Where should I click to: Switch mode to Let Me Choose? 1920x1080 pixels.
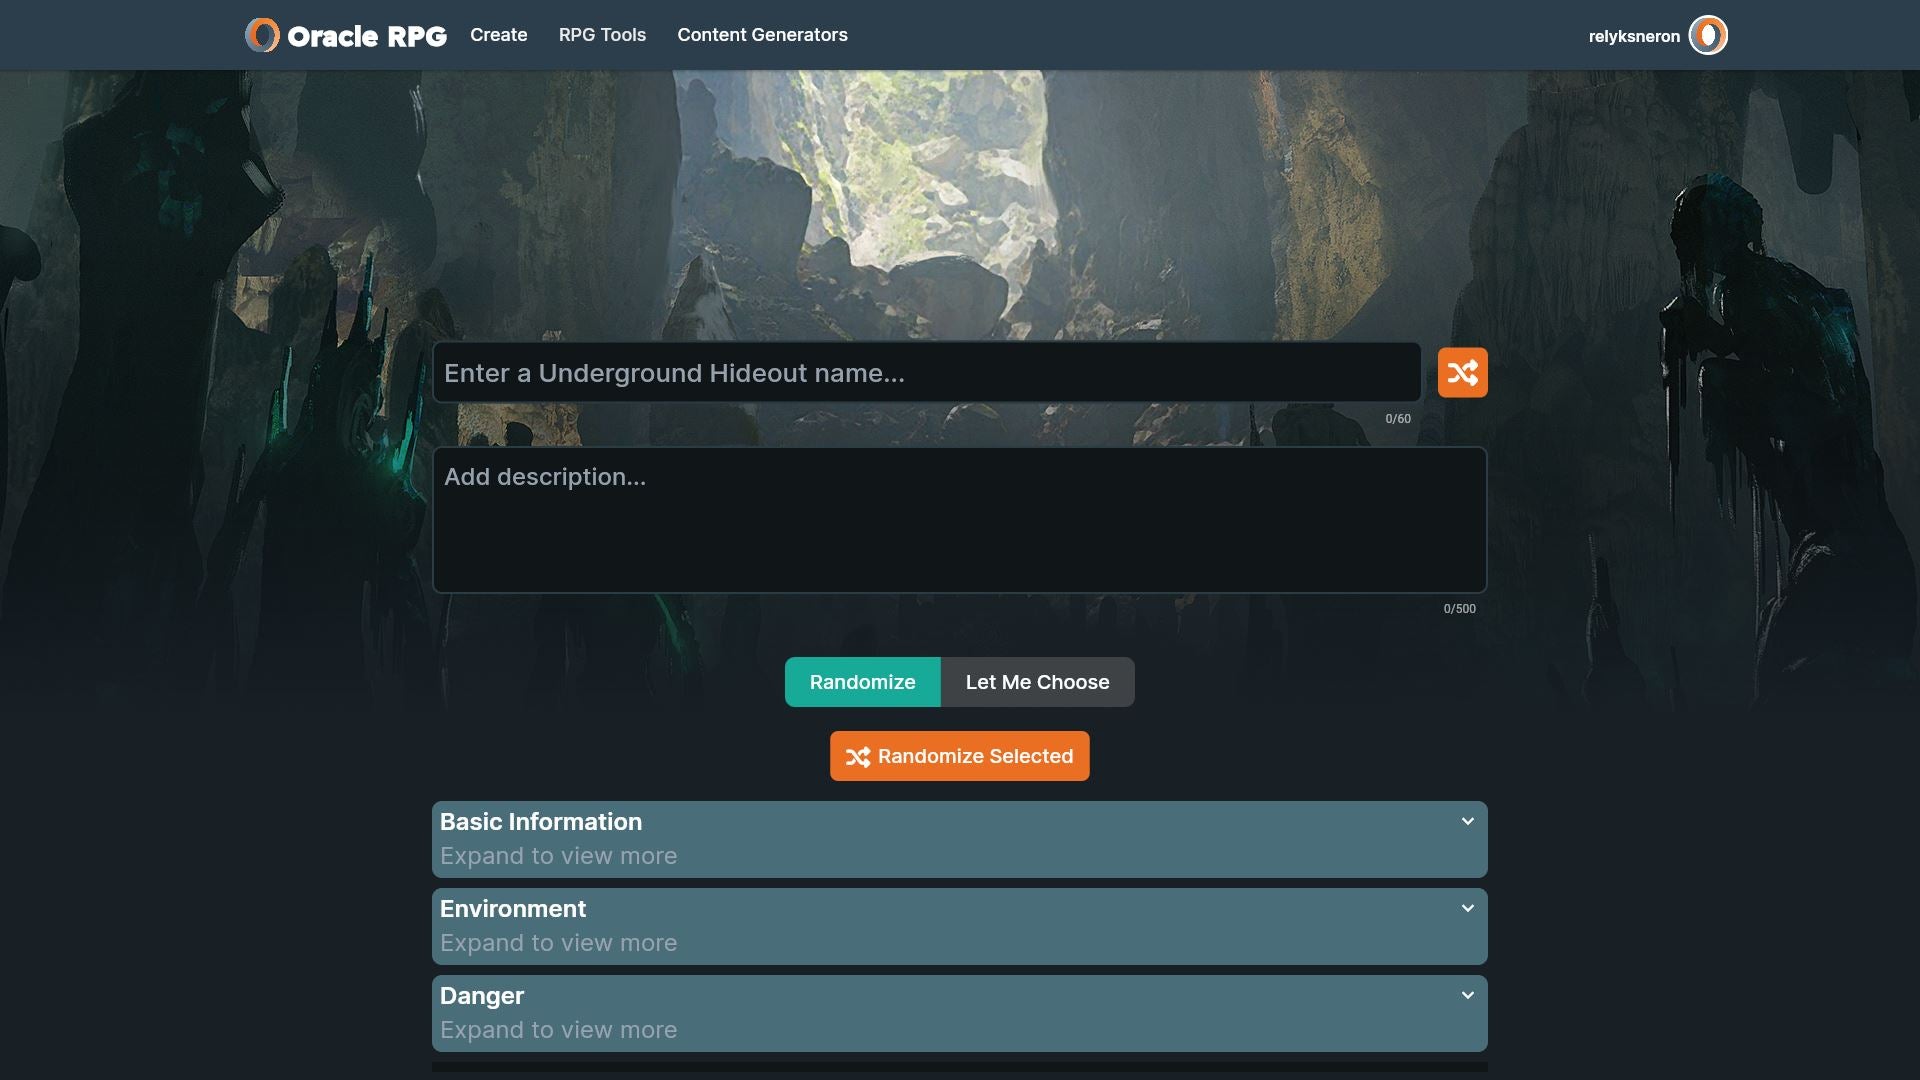pyautogui.click(x=1037, y=682)
